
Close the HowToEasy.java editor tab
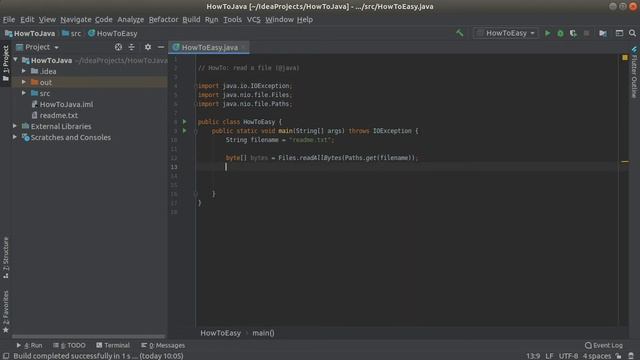click(x=244, y=47)
